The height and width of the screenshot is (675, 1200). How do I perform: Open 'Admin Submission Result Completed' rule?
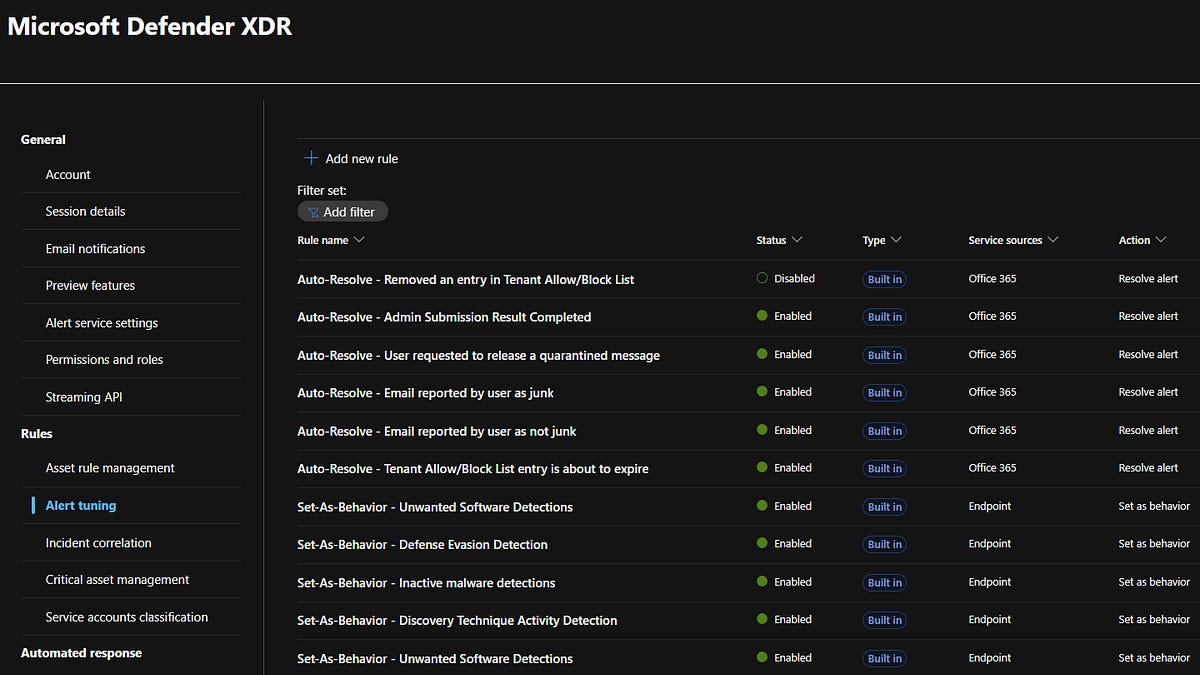point(444,317)
